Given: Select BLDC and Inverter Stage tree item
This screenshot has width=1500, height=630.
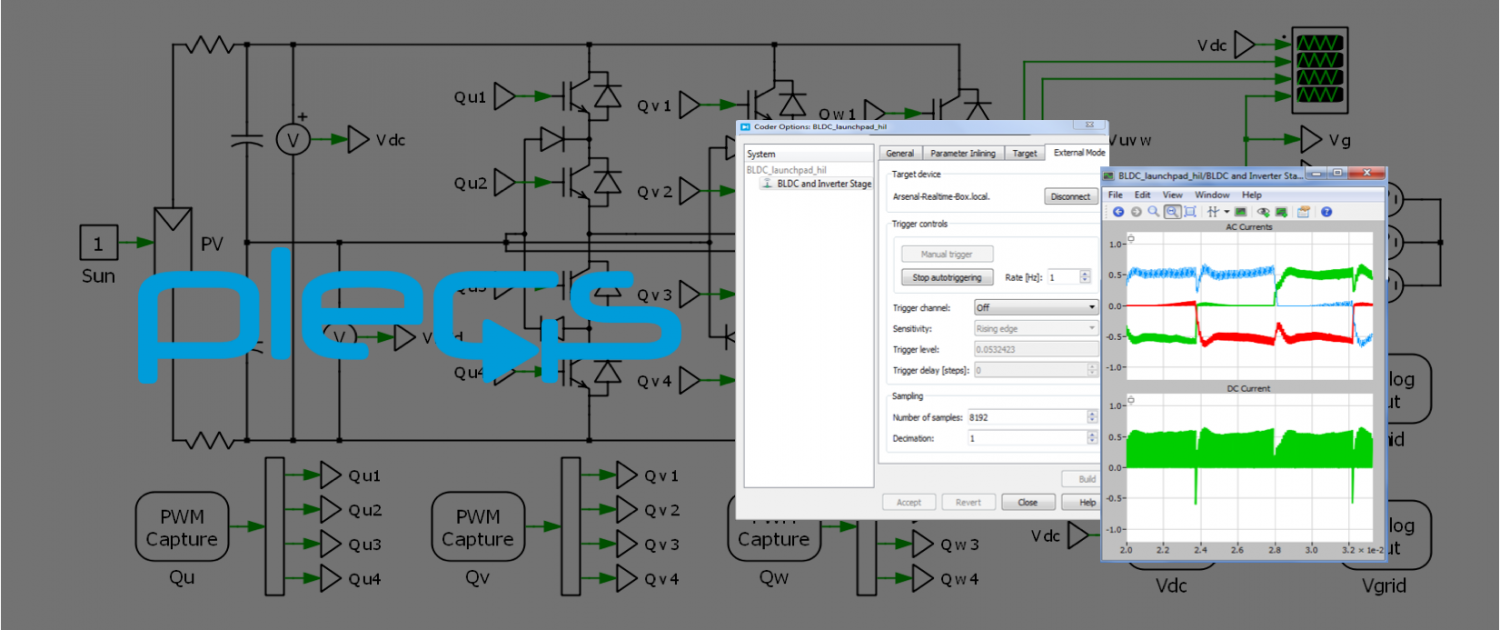Looking at the screenshot, I should [x=816, y=184].
